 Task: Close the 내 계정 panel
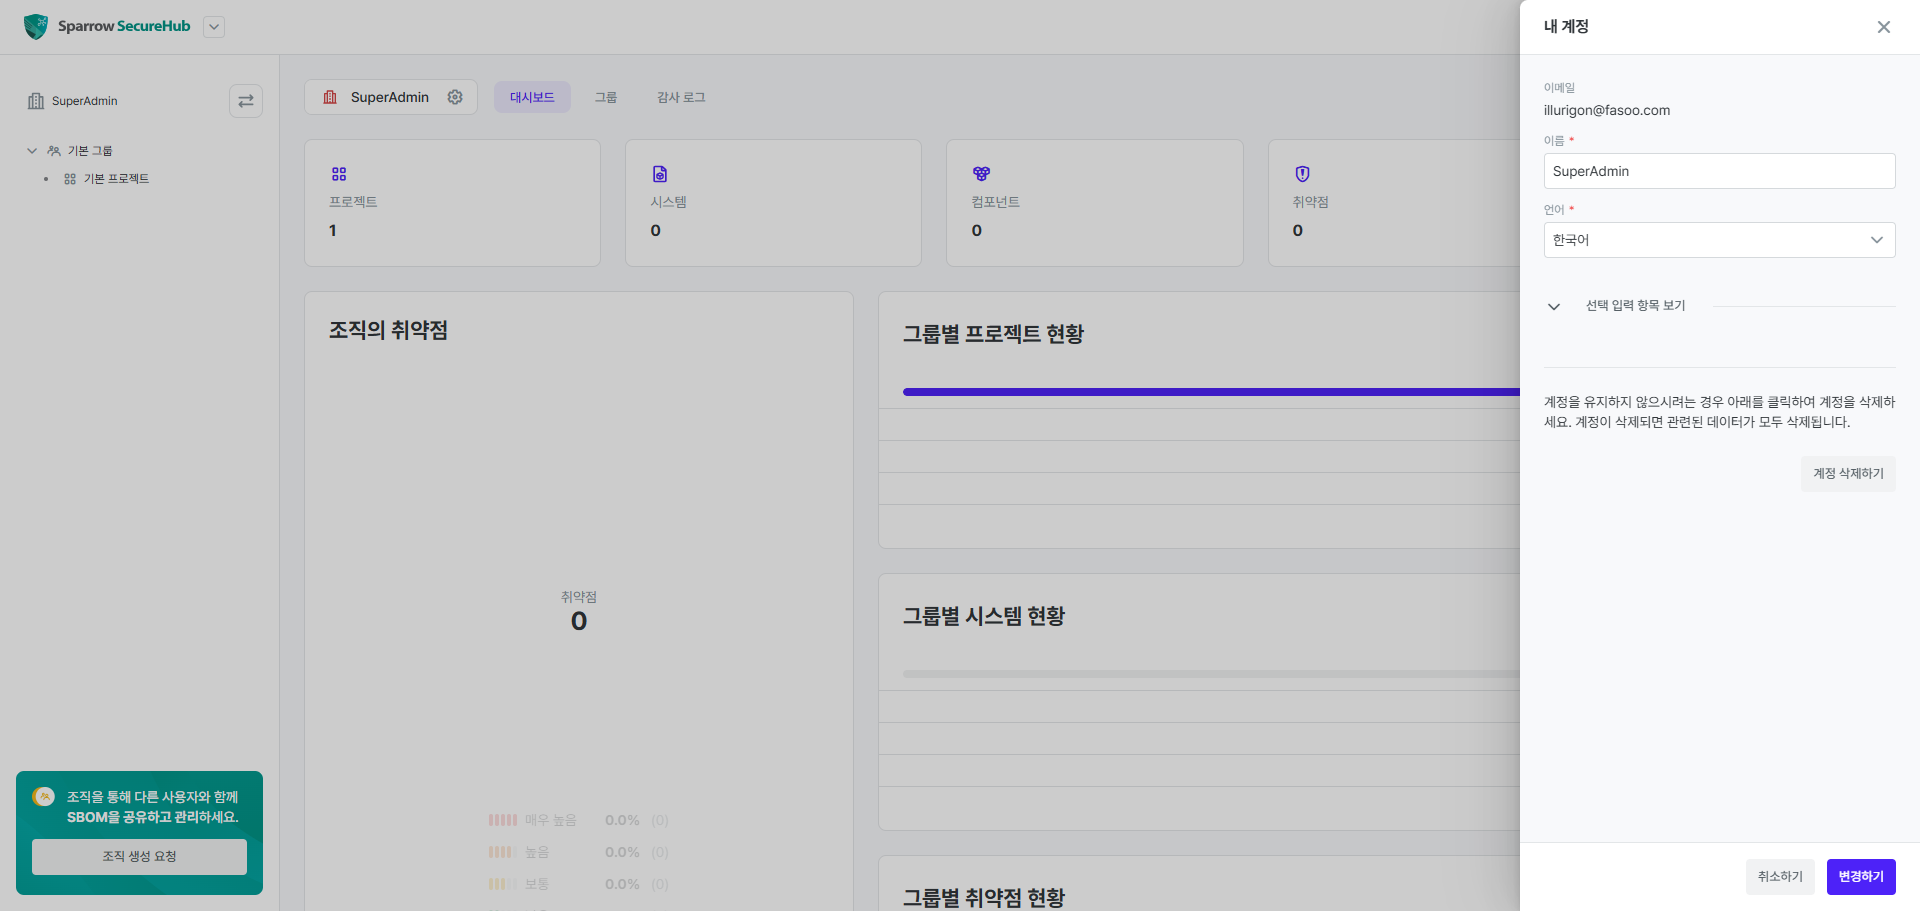point(1884,27)
